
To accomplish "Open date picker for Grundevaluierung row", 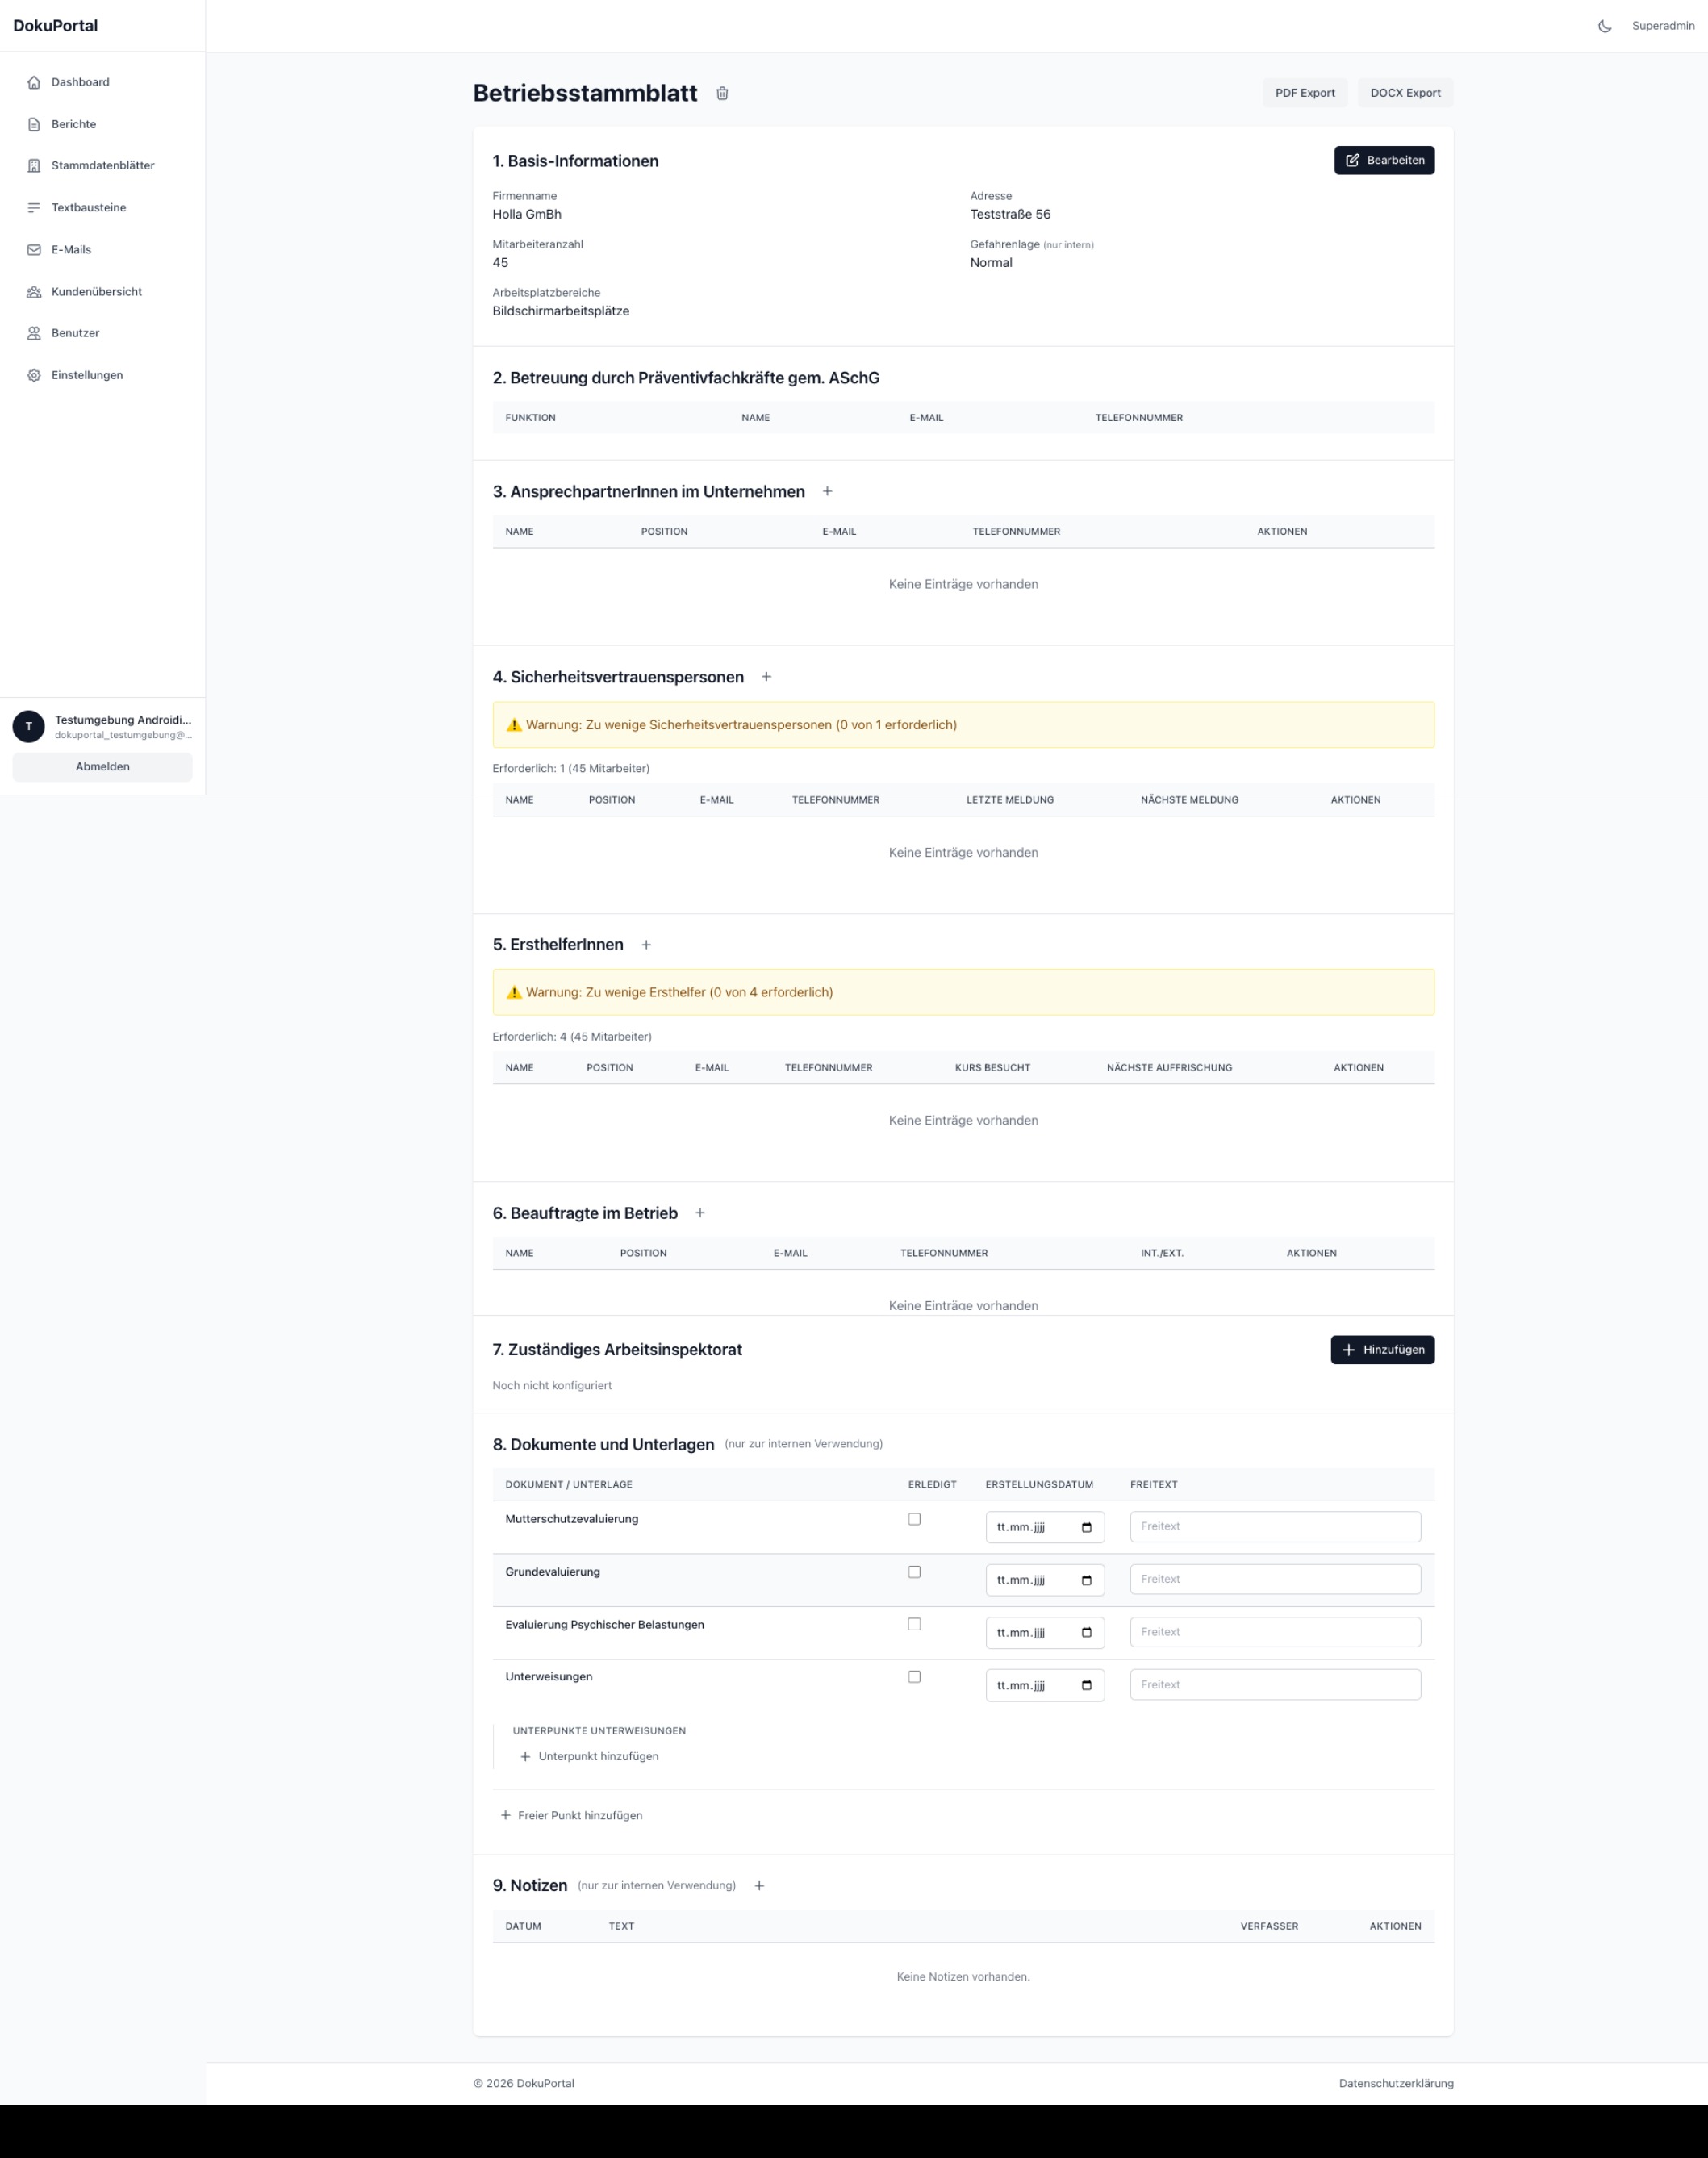I will click(x=1086, y=1580).
